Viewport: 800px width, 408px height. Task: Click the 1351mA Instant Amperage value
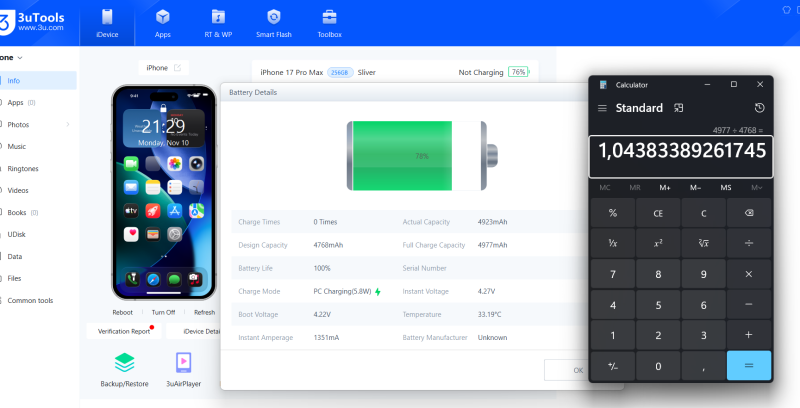pos(326,338)
